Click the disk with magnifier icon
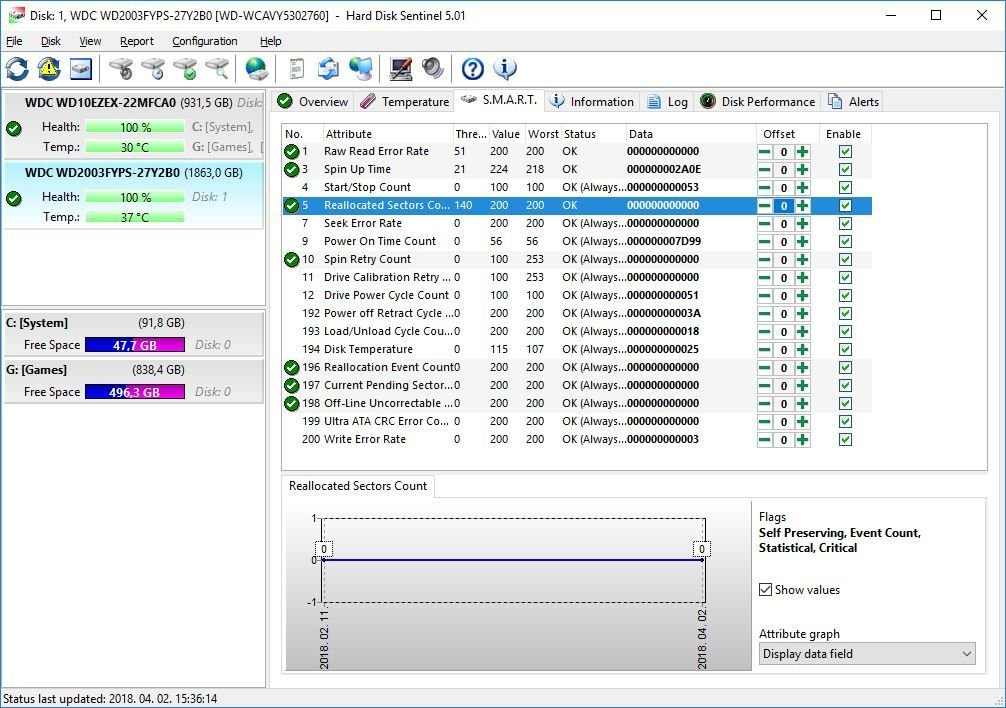Image resolution: width=1006 pixels, height=708 pixels. click(x=217, y=69)
